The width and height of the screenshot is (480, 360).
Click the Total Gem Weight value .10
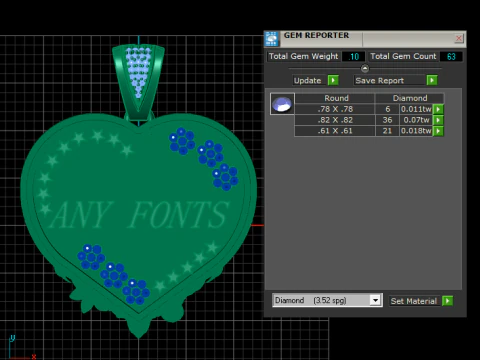point(354,56)
